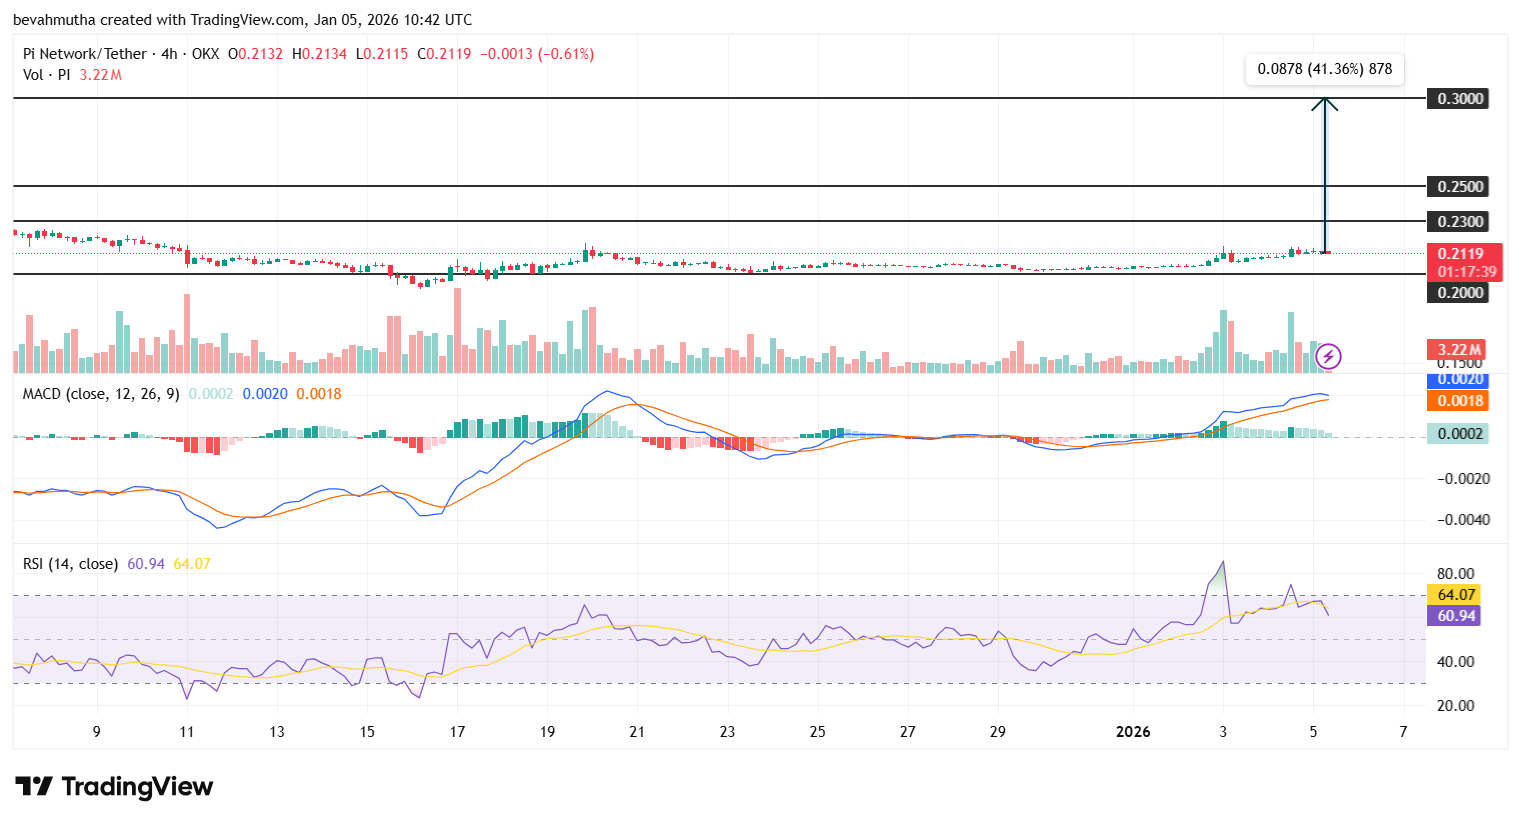Click the red 3.22M volume axis tag
The width and height of the screenshot is (1521, 824).
[x=1459, y=349]
